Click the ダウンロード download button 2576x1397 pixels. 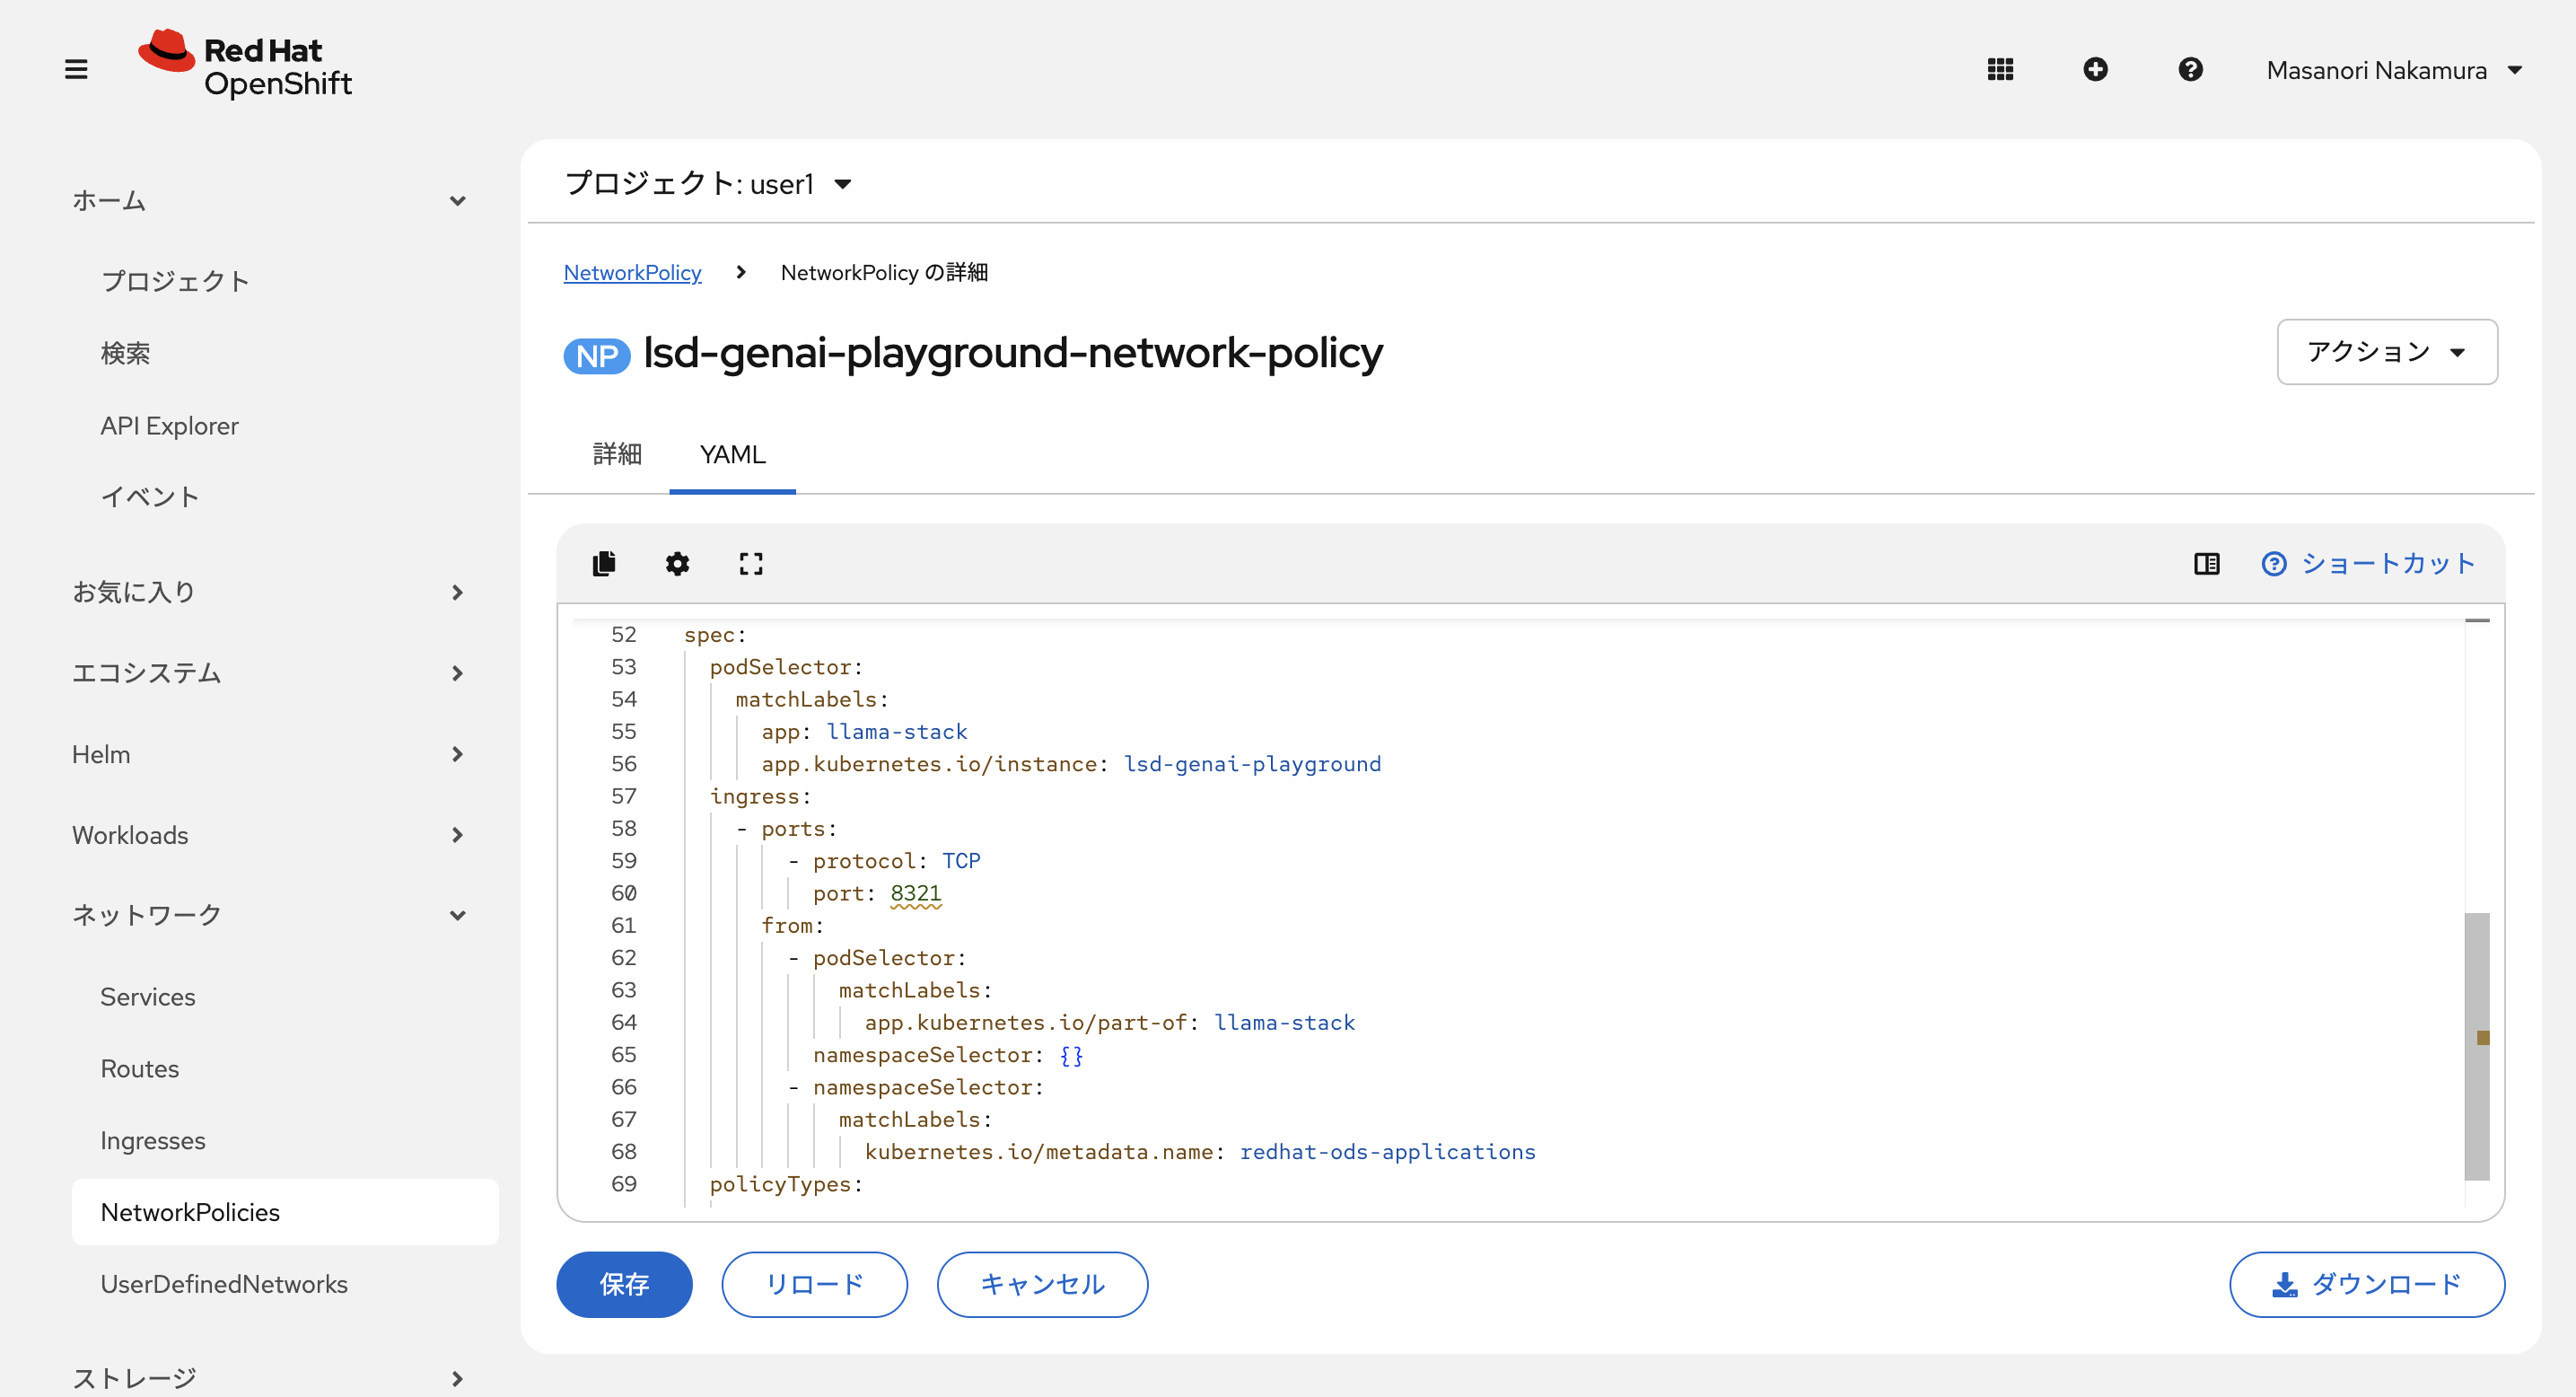pyautogui.click(x=2366, y=1284)
